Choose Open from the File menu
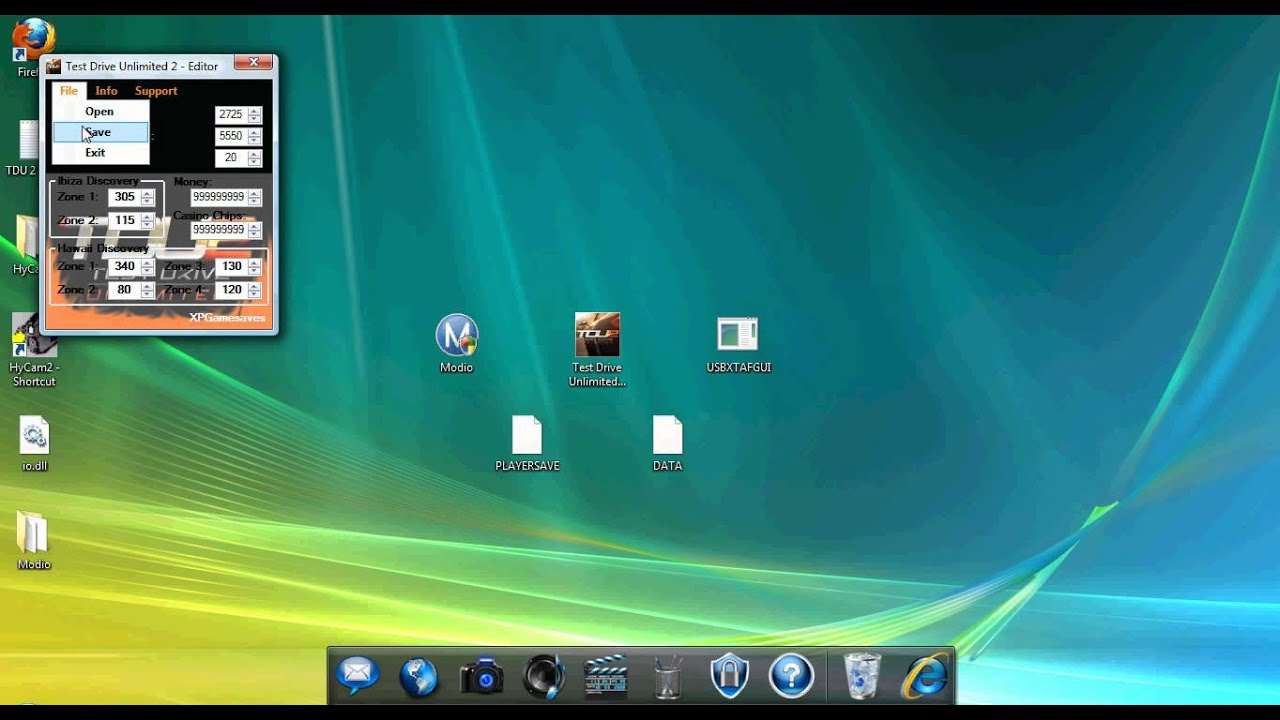This screenshot has height=720, width=1280. point(99,111)
